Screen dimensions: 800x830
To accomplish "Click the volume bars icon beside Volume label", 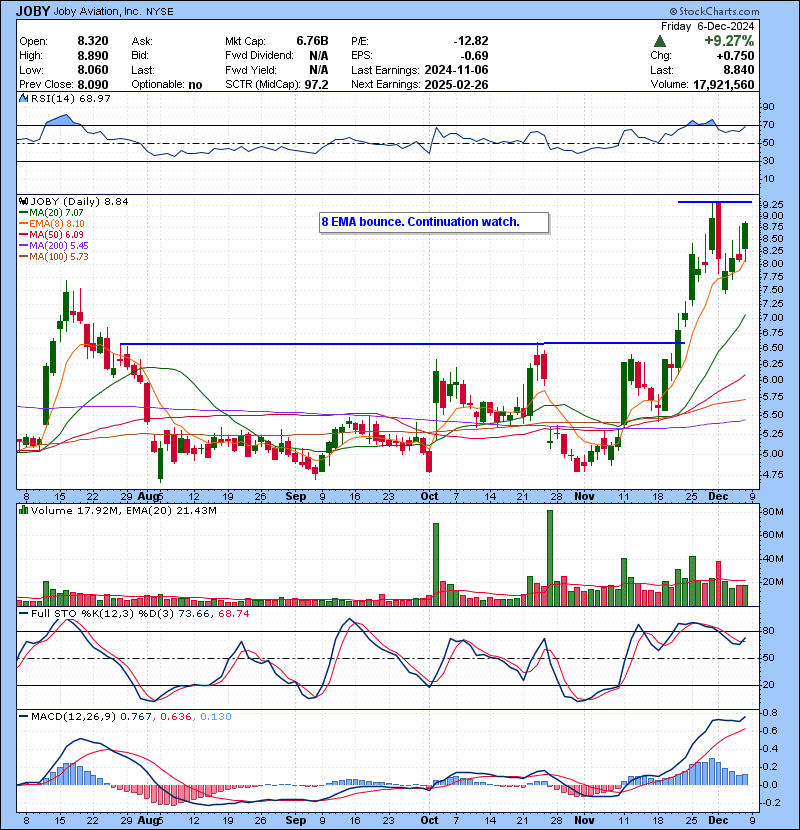I will tap(23, 511).
